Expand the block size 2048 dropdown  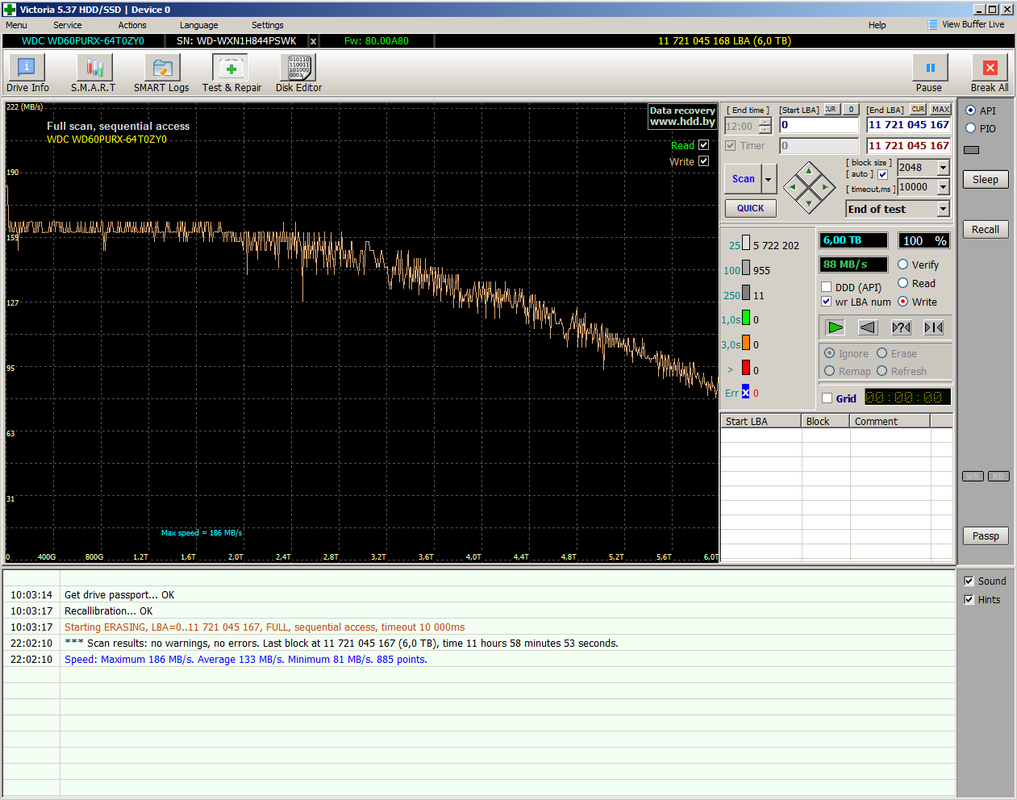(942, 168)
